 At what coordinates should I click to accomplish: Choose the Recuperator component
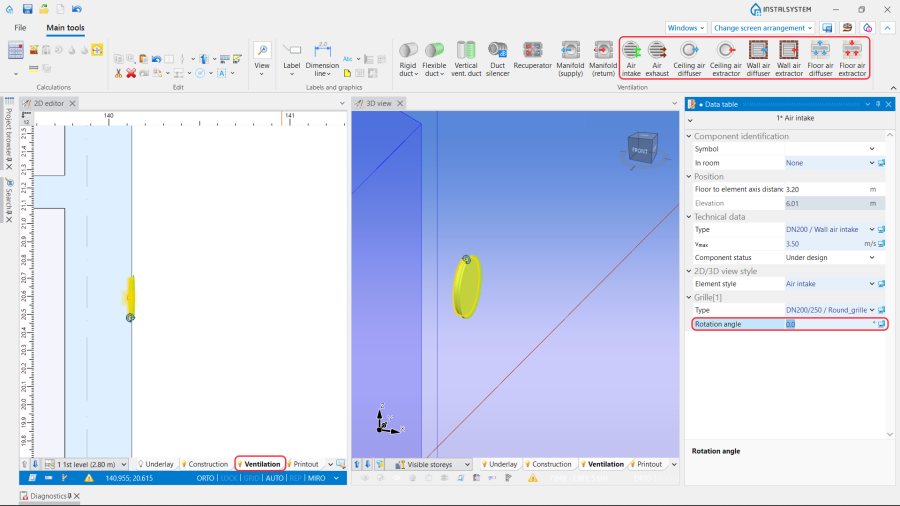(x=532, y=56)
